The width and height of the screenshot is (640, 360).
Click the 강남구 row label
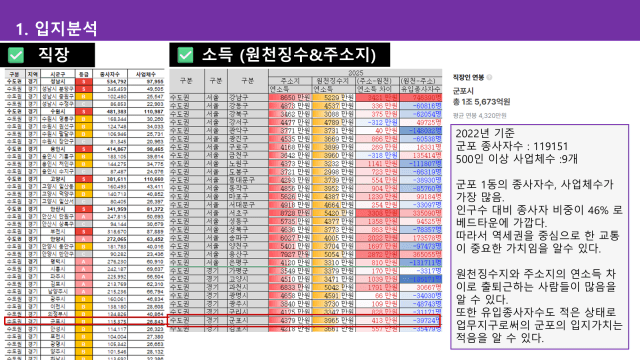248,98
